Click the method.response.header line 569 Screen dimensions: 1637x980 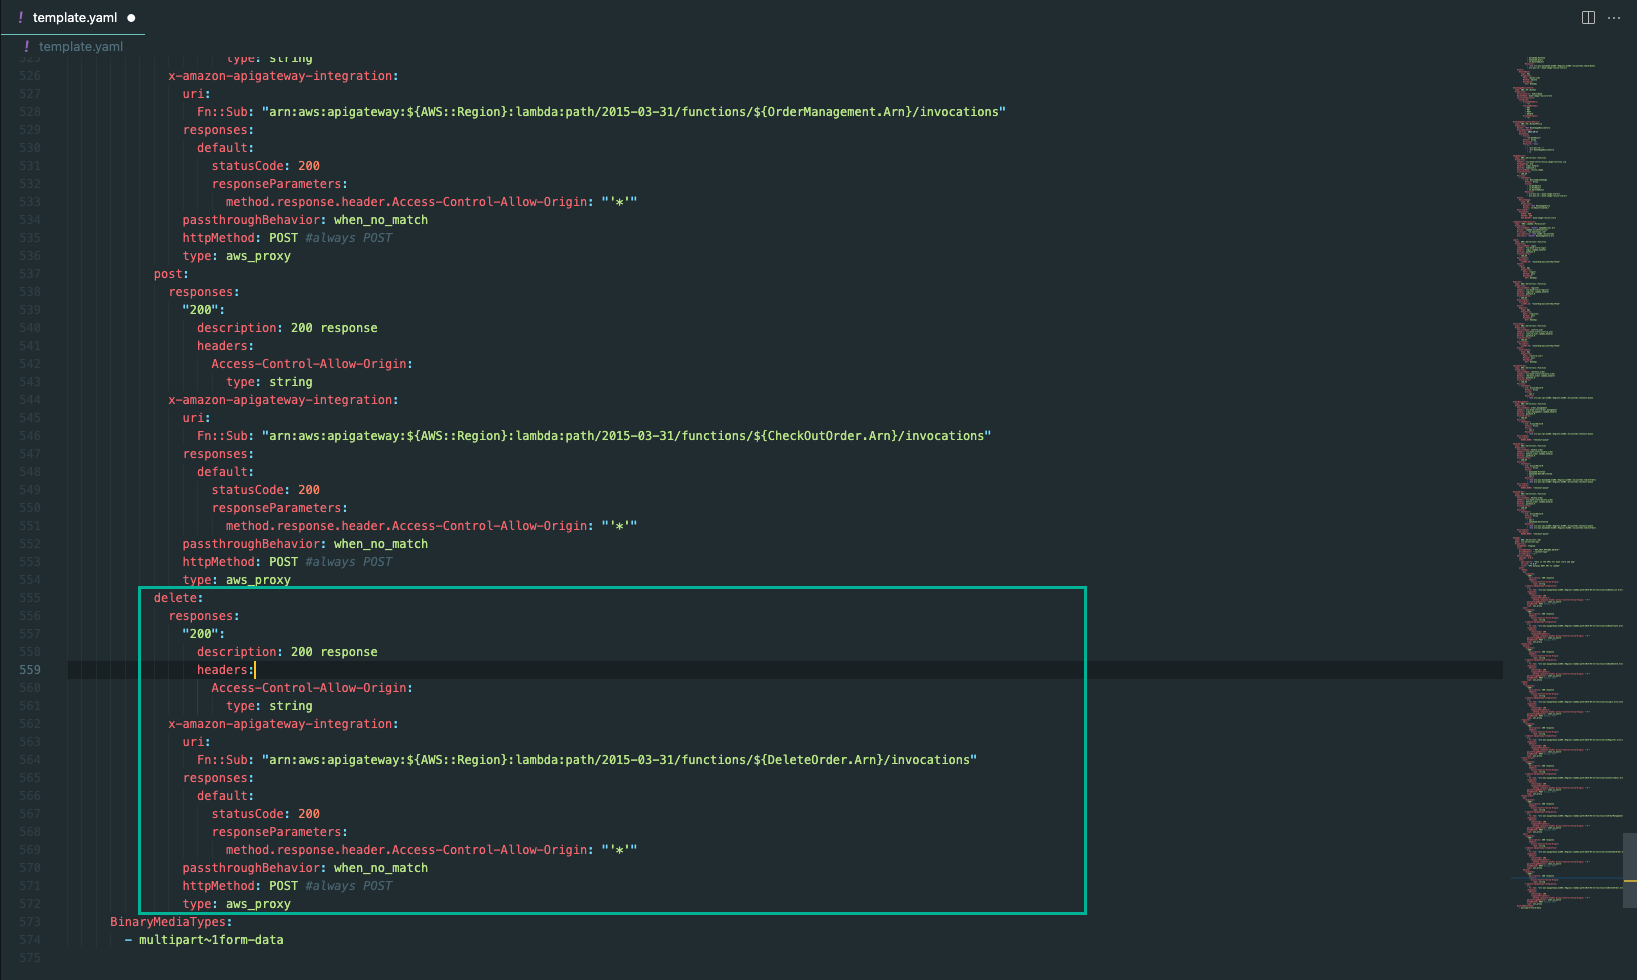(432, 850)
